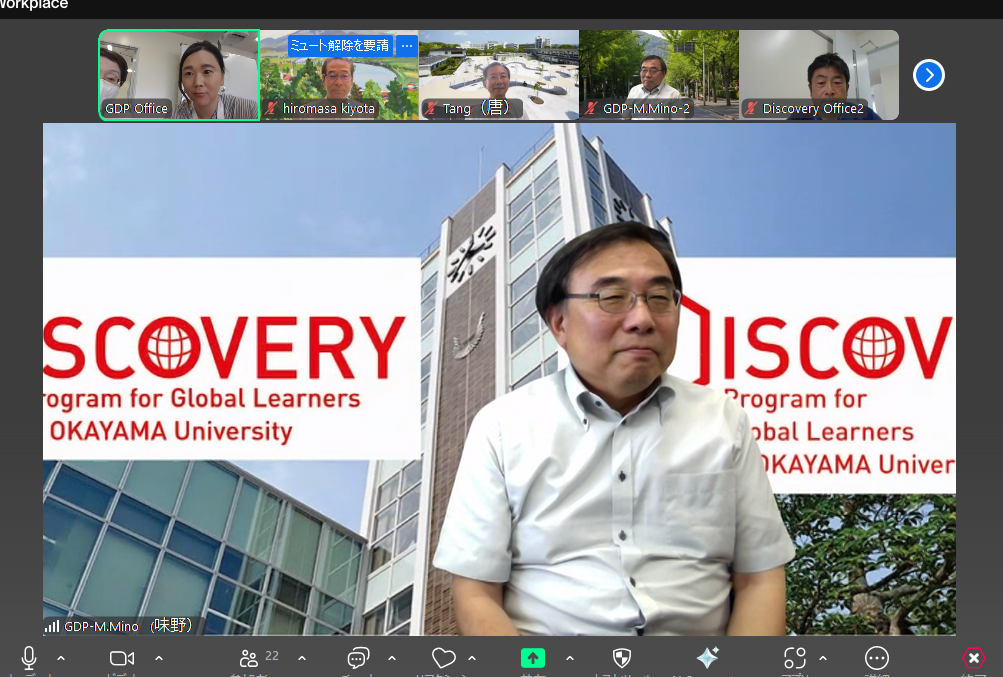Open the participants panel icon
Image resolution: width=1003 pixels, height=677 pixels.
coord(249,658)
